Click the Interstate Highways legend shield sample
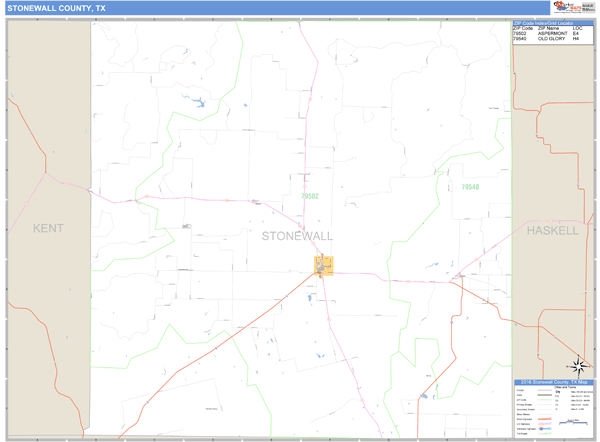The image size is (600, 442). 541,429
